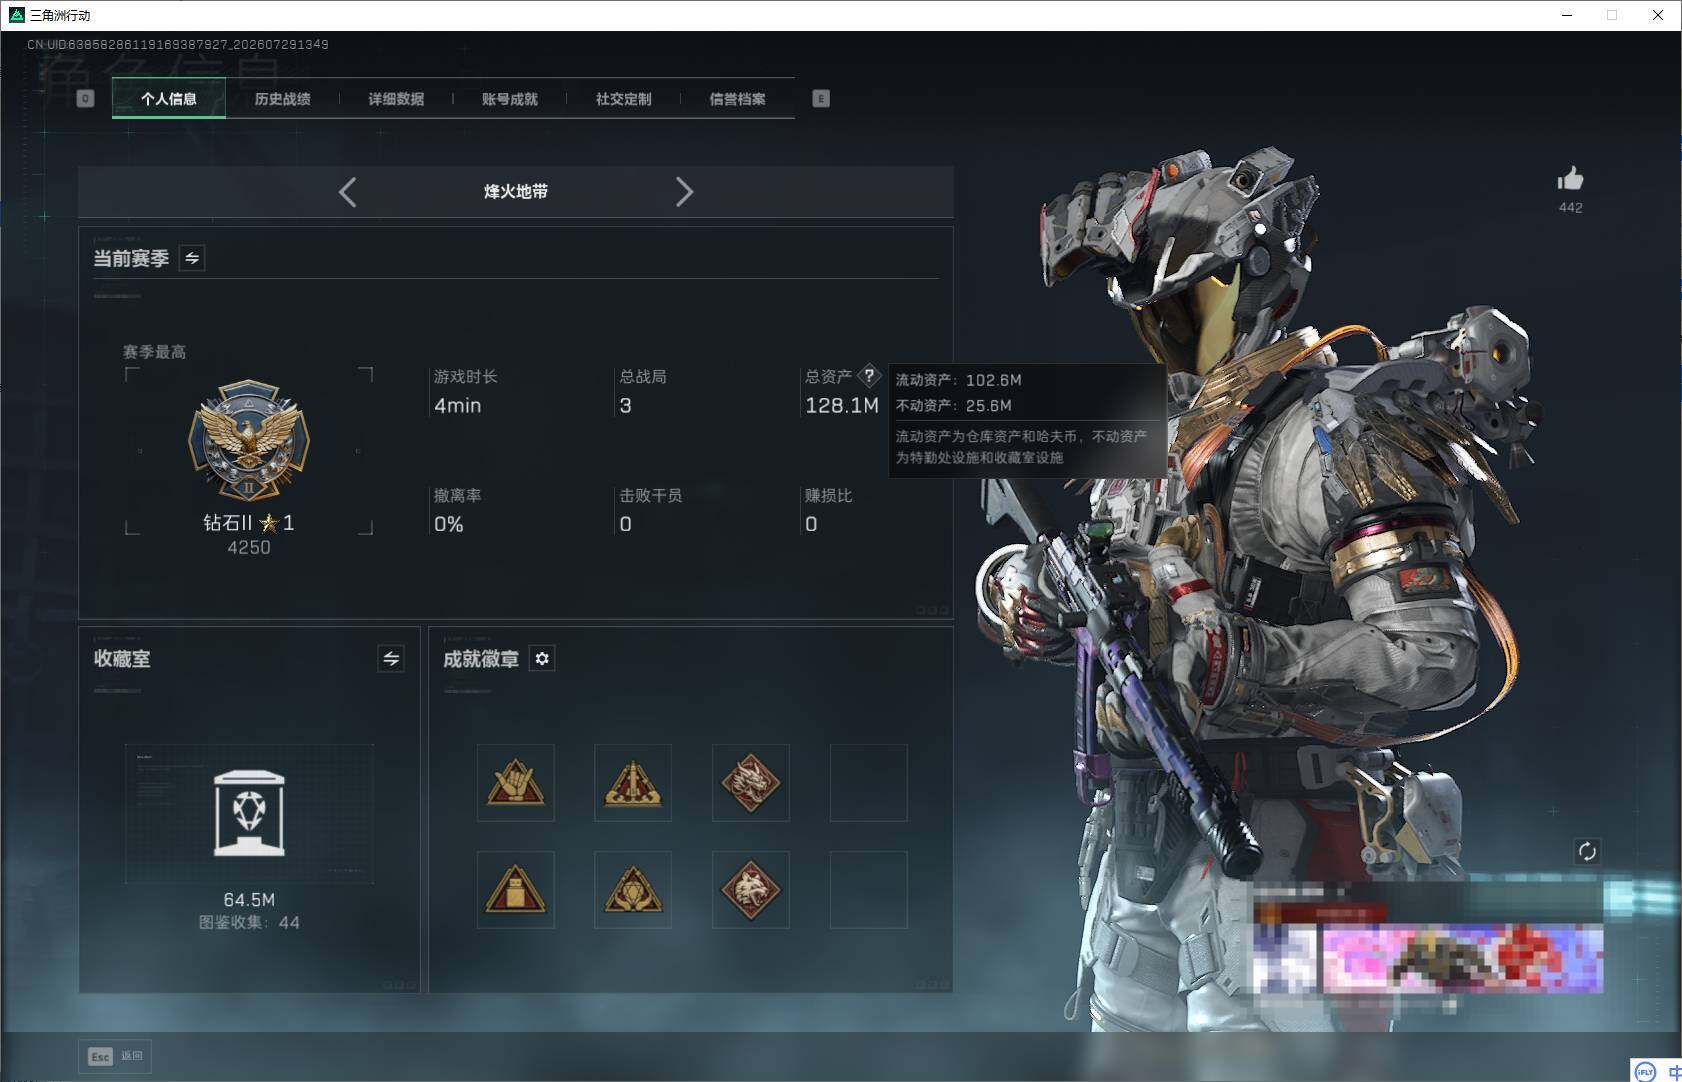The image size is (1682, 1082).
Task: Select the rocket achievement badge in the top row
Action: pyautogui.click(x=633, y=783)
